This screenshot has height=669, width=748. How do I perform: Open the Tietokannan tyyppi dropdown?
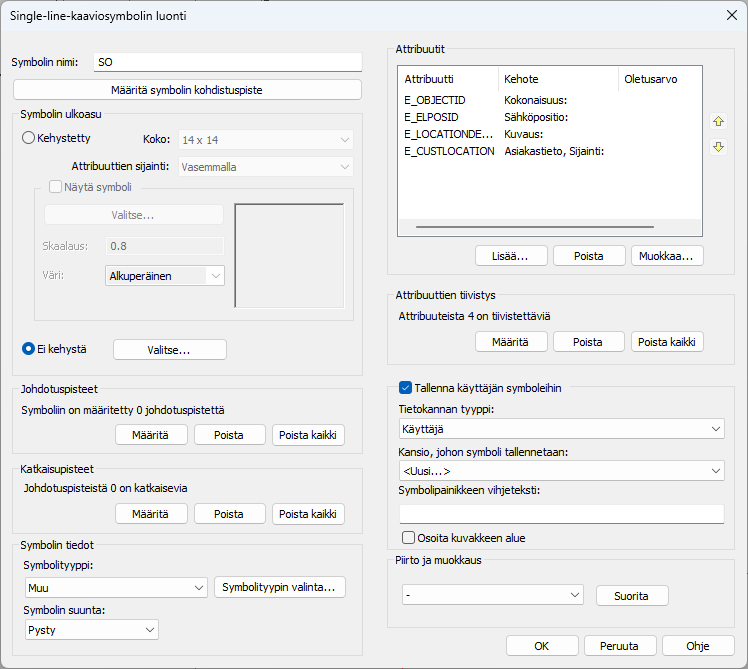pyautogui.click(x=560, y=428)
